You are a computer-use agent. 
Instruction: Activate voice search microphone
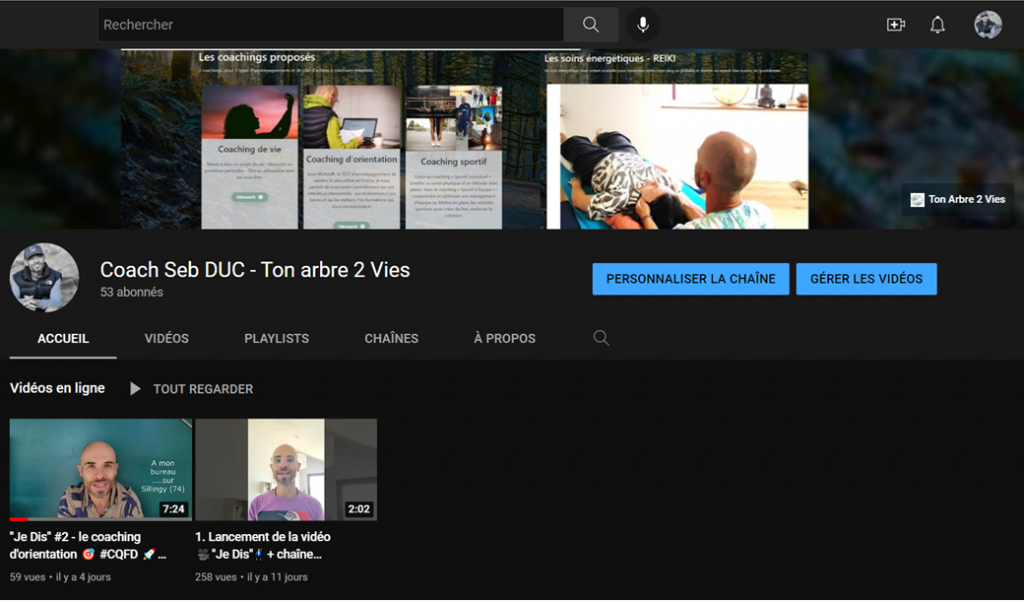click(642, 25)
